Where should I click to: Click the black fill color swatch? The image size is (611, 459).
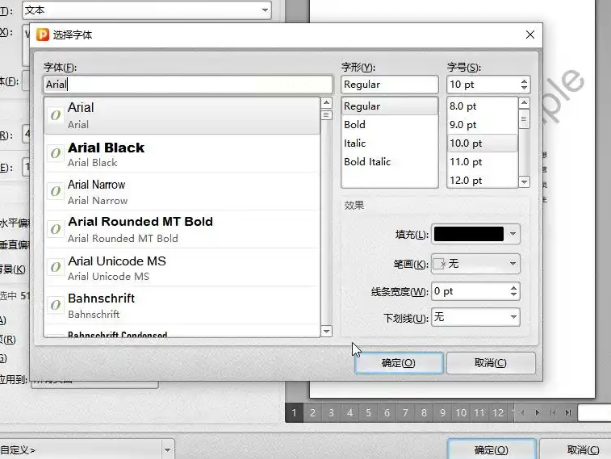(x=469, y=234)
